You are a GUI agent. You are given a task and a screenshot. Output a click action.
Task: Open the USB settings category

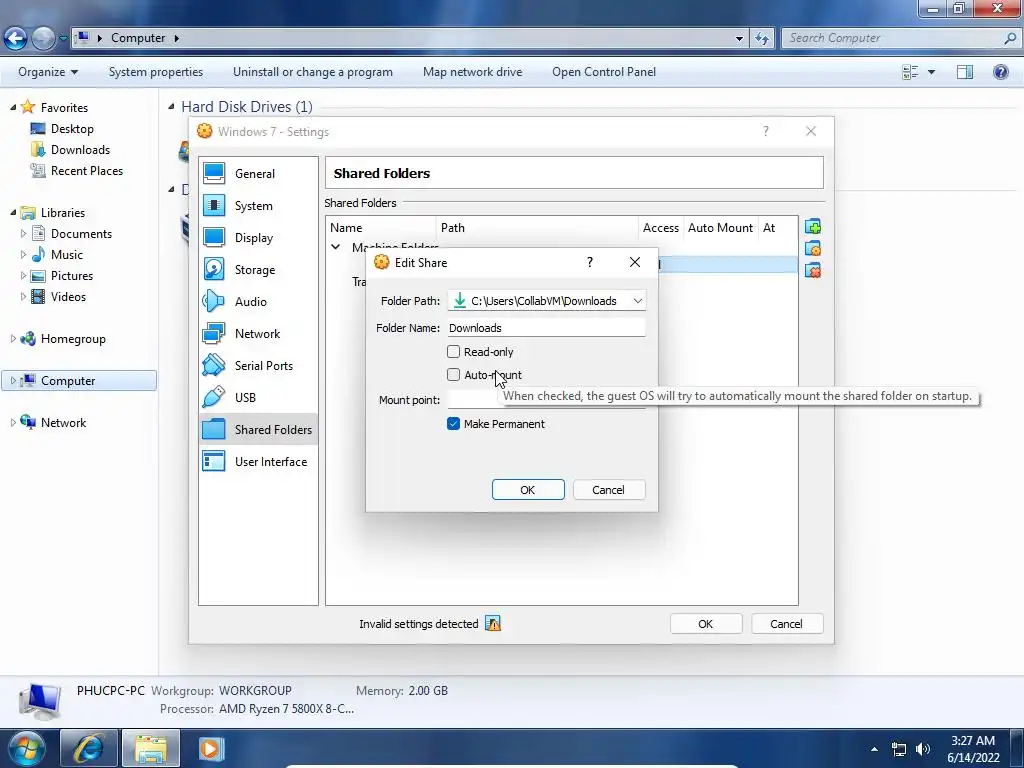[259, 398]
